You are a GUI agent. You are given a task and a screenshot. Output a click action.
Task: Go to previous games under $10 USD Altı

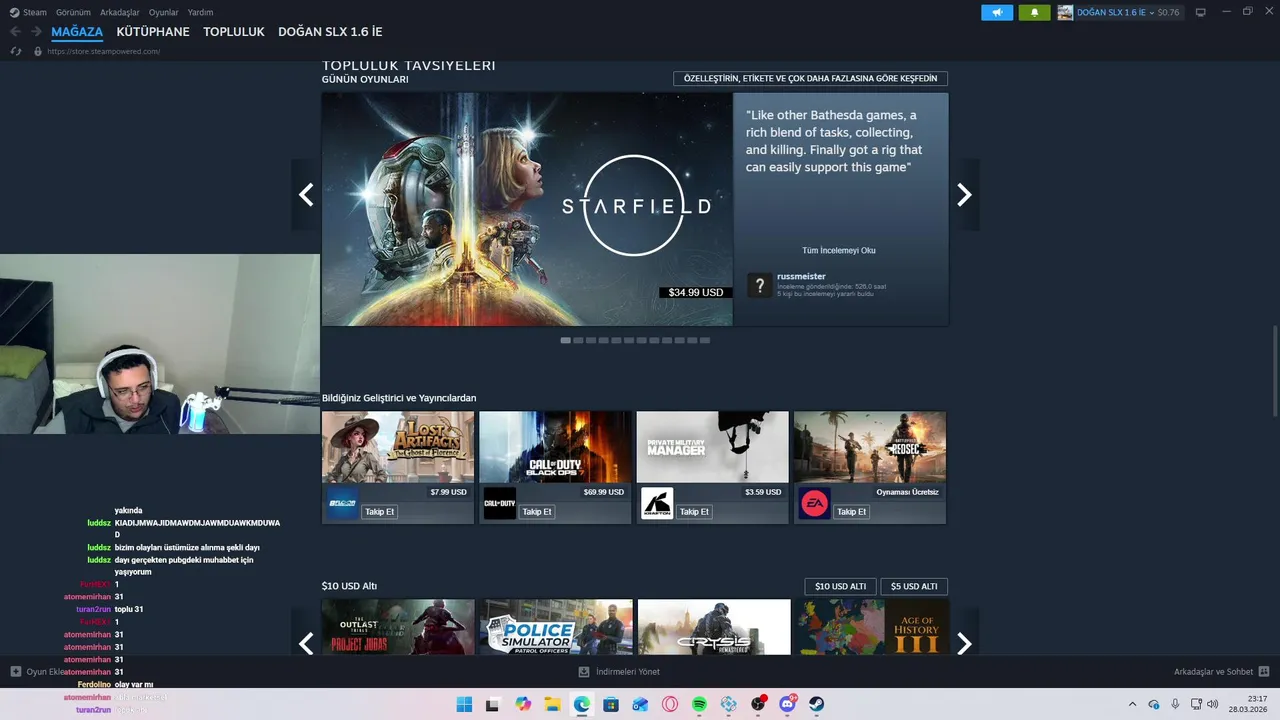(306, 643)
